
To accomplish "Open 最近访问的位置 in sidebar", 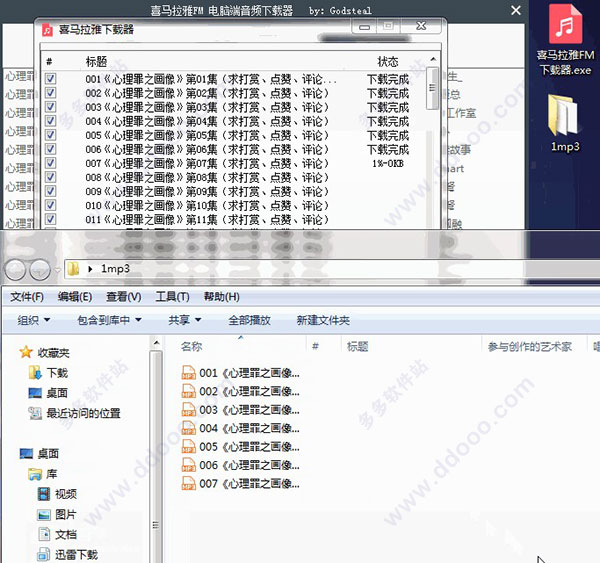I will (x=74, y=413).
